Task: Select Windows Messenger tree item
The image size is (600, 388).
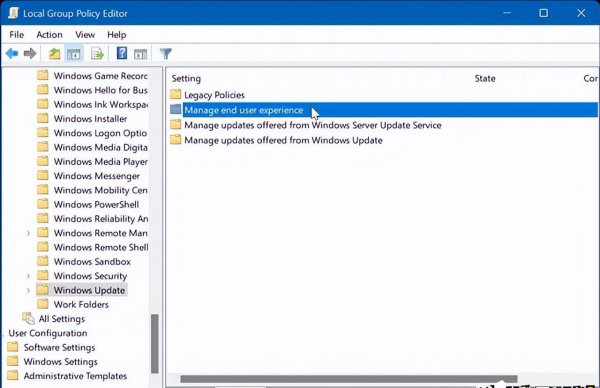Action: coord(97,176)
